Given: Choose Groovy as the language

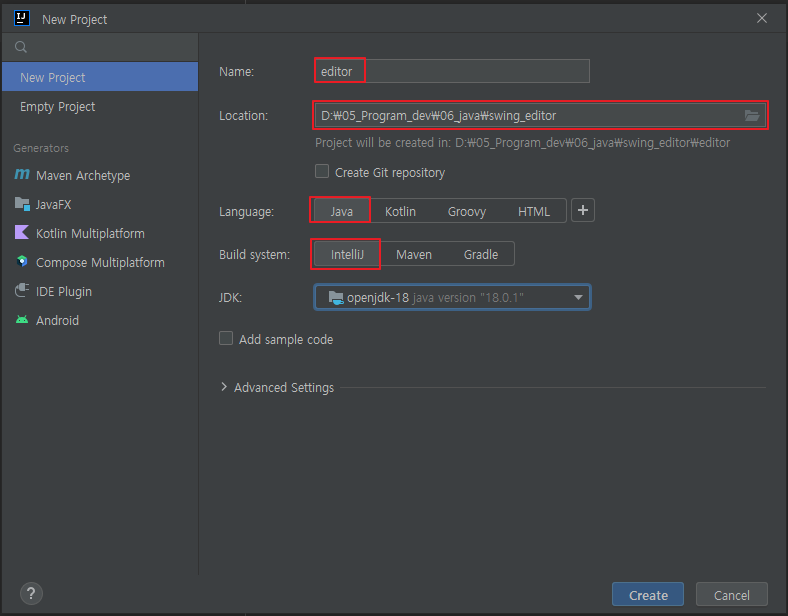Looking at the screenshot, I should (467, 211).
